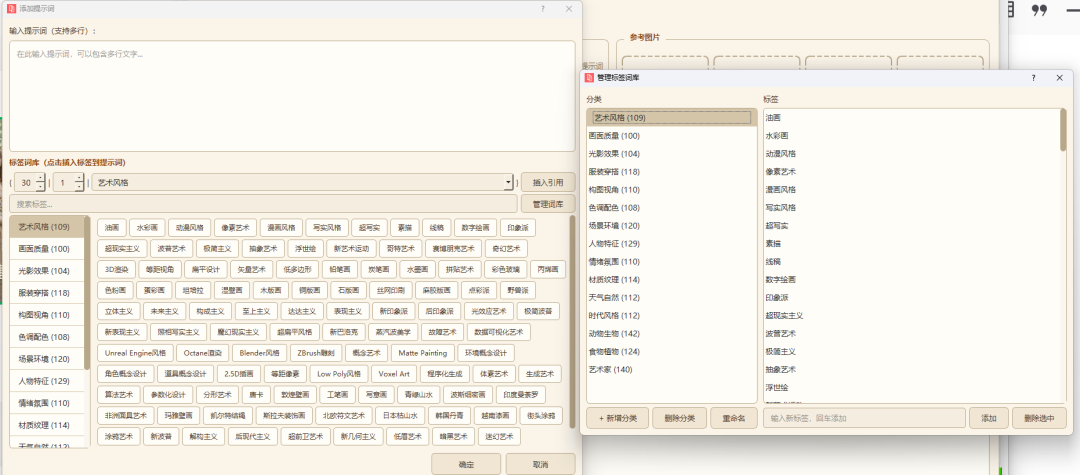The width and height of the screenshot is (1080, 475).
Task: Choose 艺术家 (140) in 管理标签词库 list
Action: [x=672, y=369]
